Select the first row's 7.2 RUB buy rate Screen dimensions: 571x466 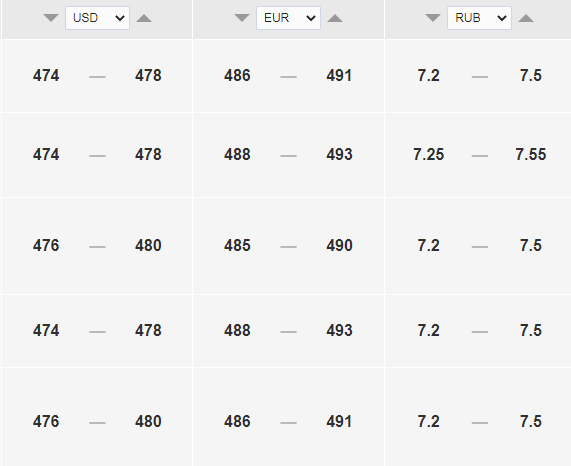[x=429, y=76]
